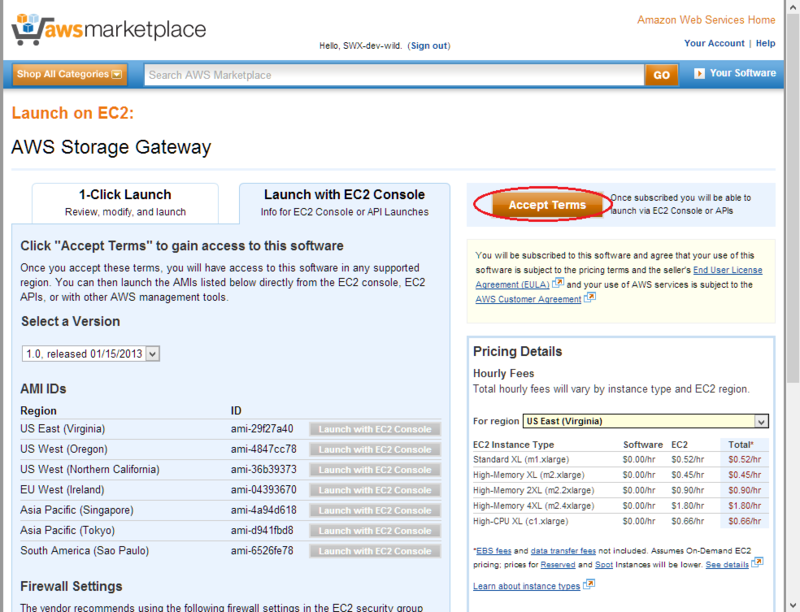The width and height of the screenshot is (800, 612).
Task: Click the scrollbar up arrow
Action: [x=792, y=7]
